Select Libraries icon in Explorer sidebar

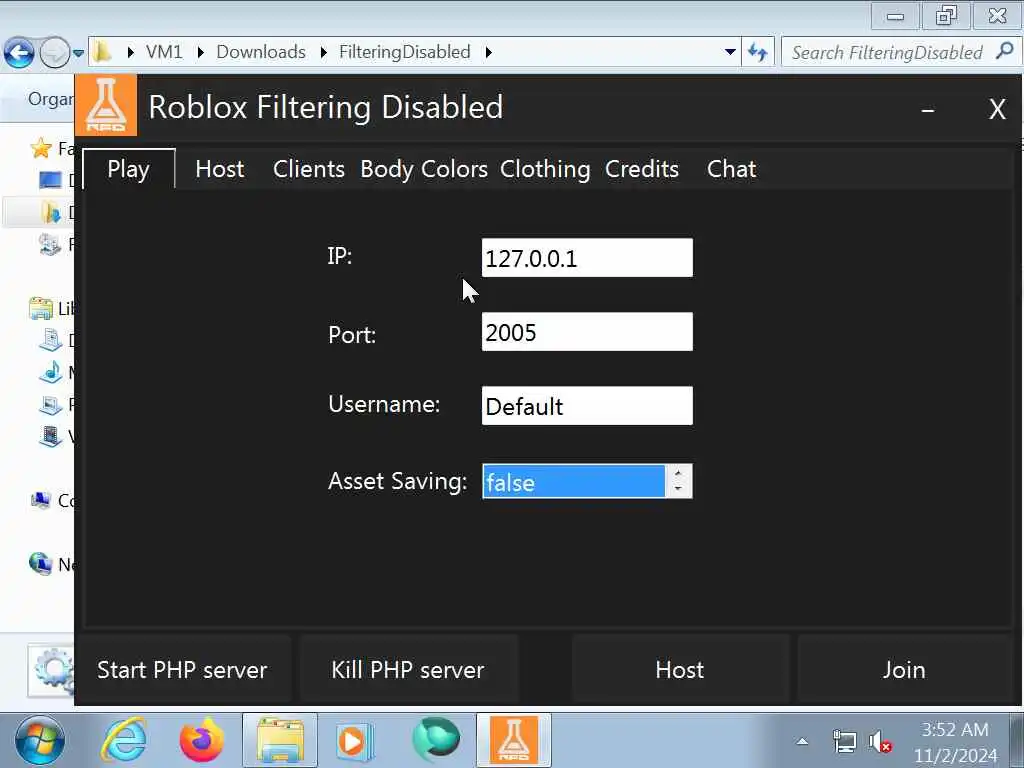41,308
